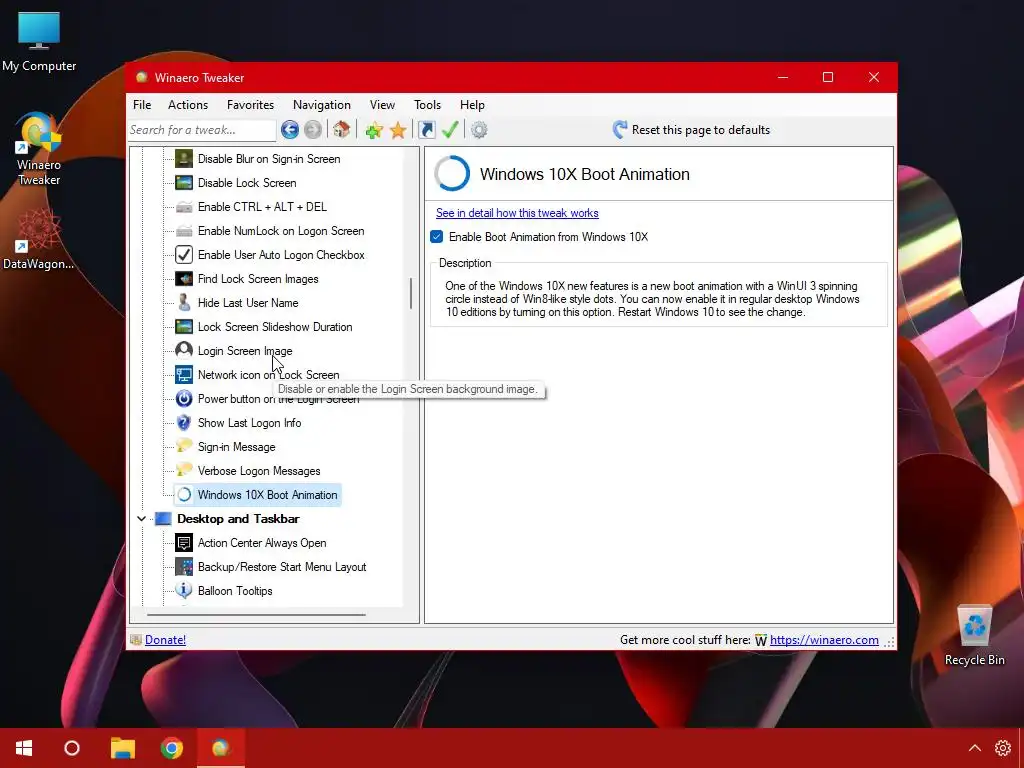This screenshot has width=1024, height=768.
Task: Click the DataWagon desktop shortcut
Action: tap(38, 239)
